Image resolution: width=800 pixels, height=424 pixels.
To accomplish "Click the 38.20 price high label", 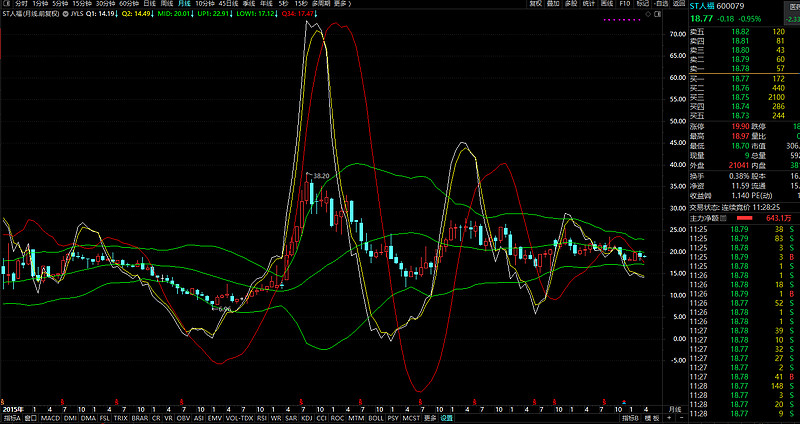I will coord(320,175).
